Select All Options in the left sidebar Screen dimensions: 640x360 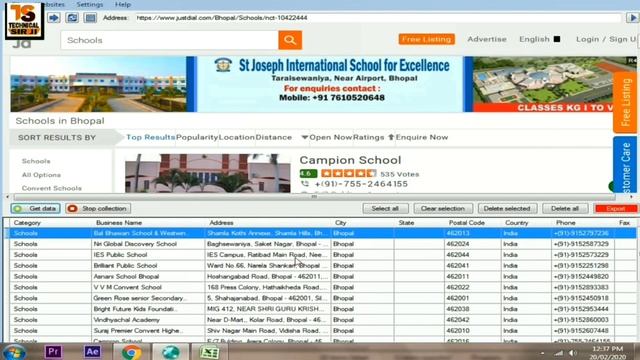coord(41,175)
